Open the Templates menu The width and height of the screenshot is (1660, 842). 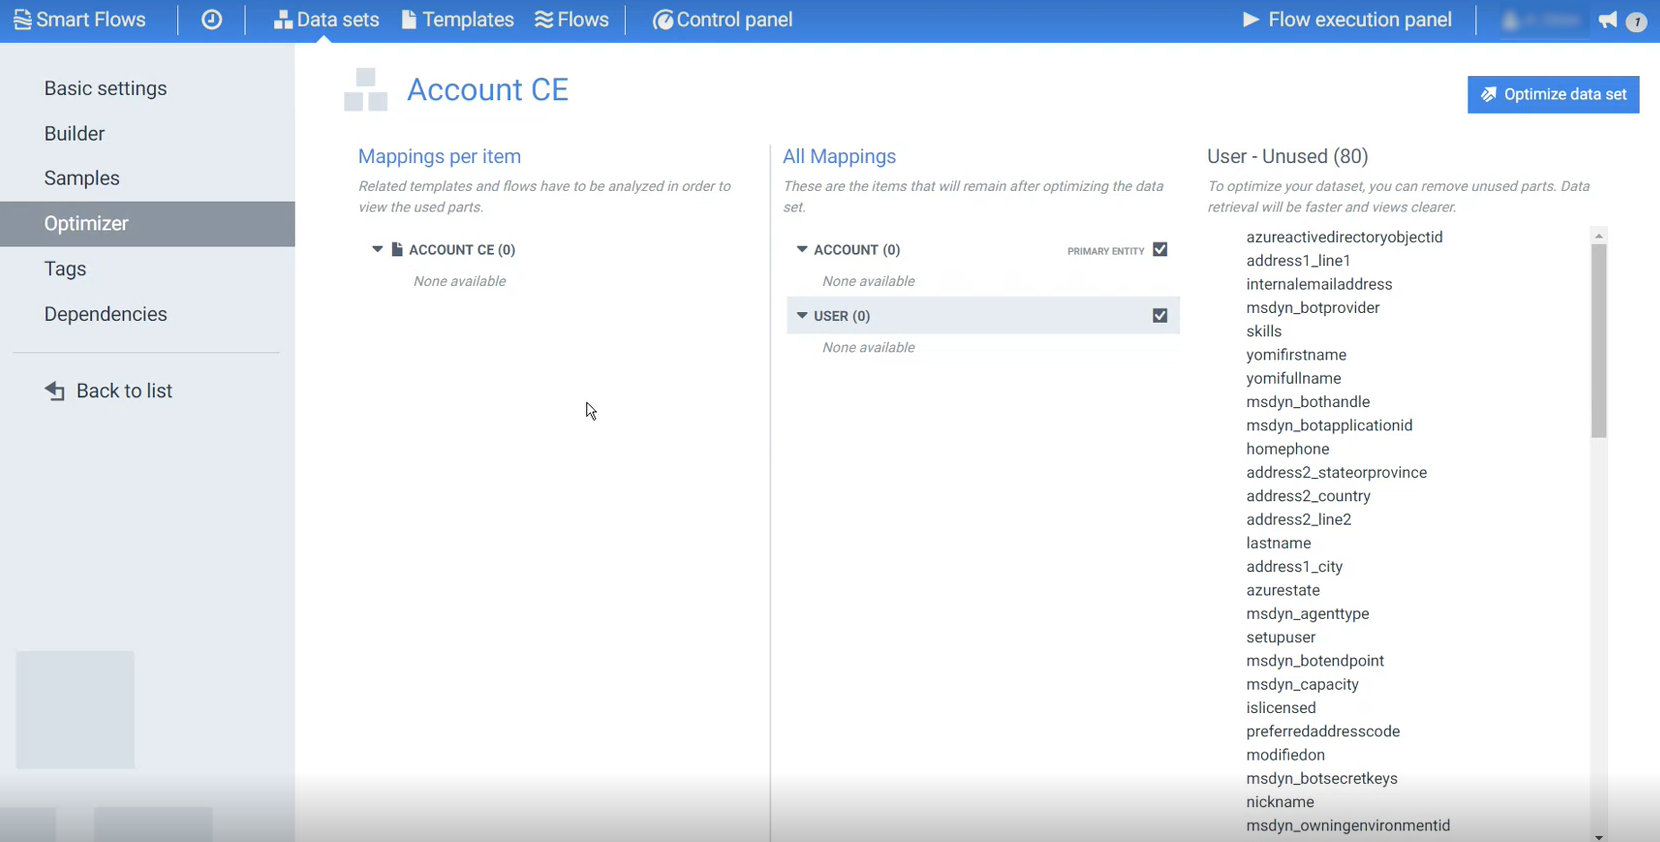[458, 20]
